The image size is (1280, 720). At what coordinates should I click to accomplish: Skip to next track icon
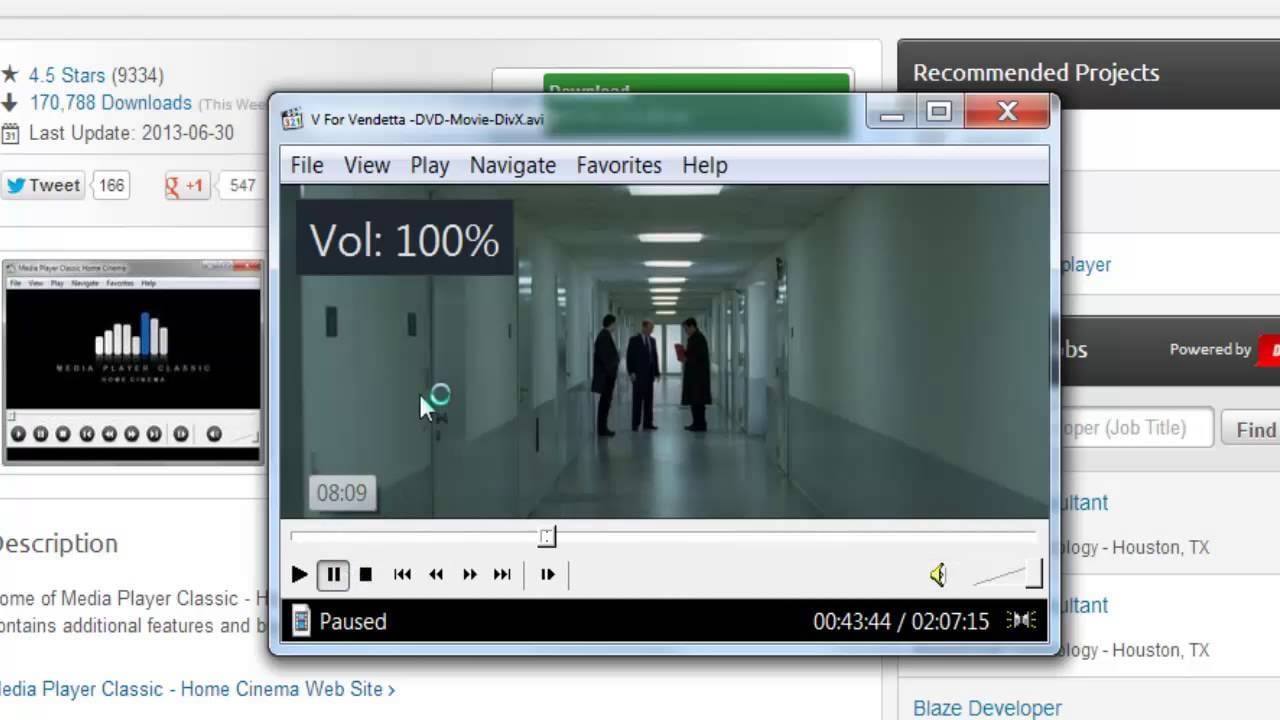(x=503, y=574)
